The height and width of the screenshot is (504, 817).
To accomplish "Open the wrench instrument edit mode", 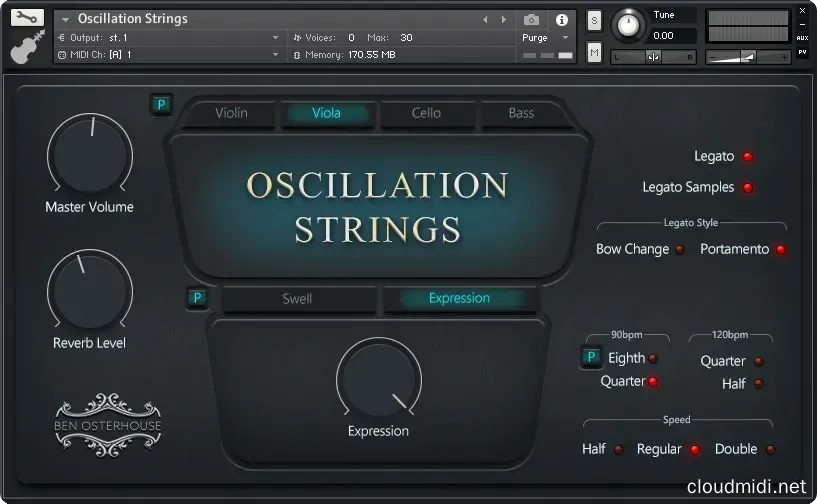I will (x=29, y=18).
